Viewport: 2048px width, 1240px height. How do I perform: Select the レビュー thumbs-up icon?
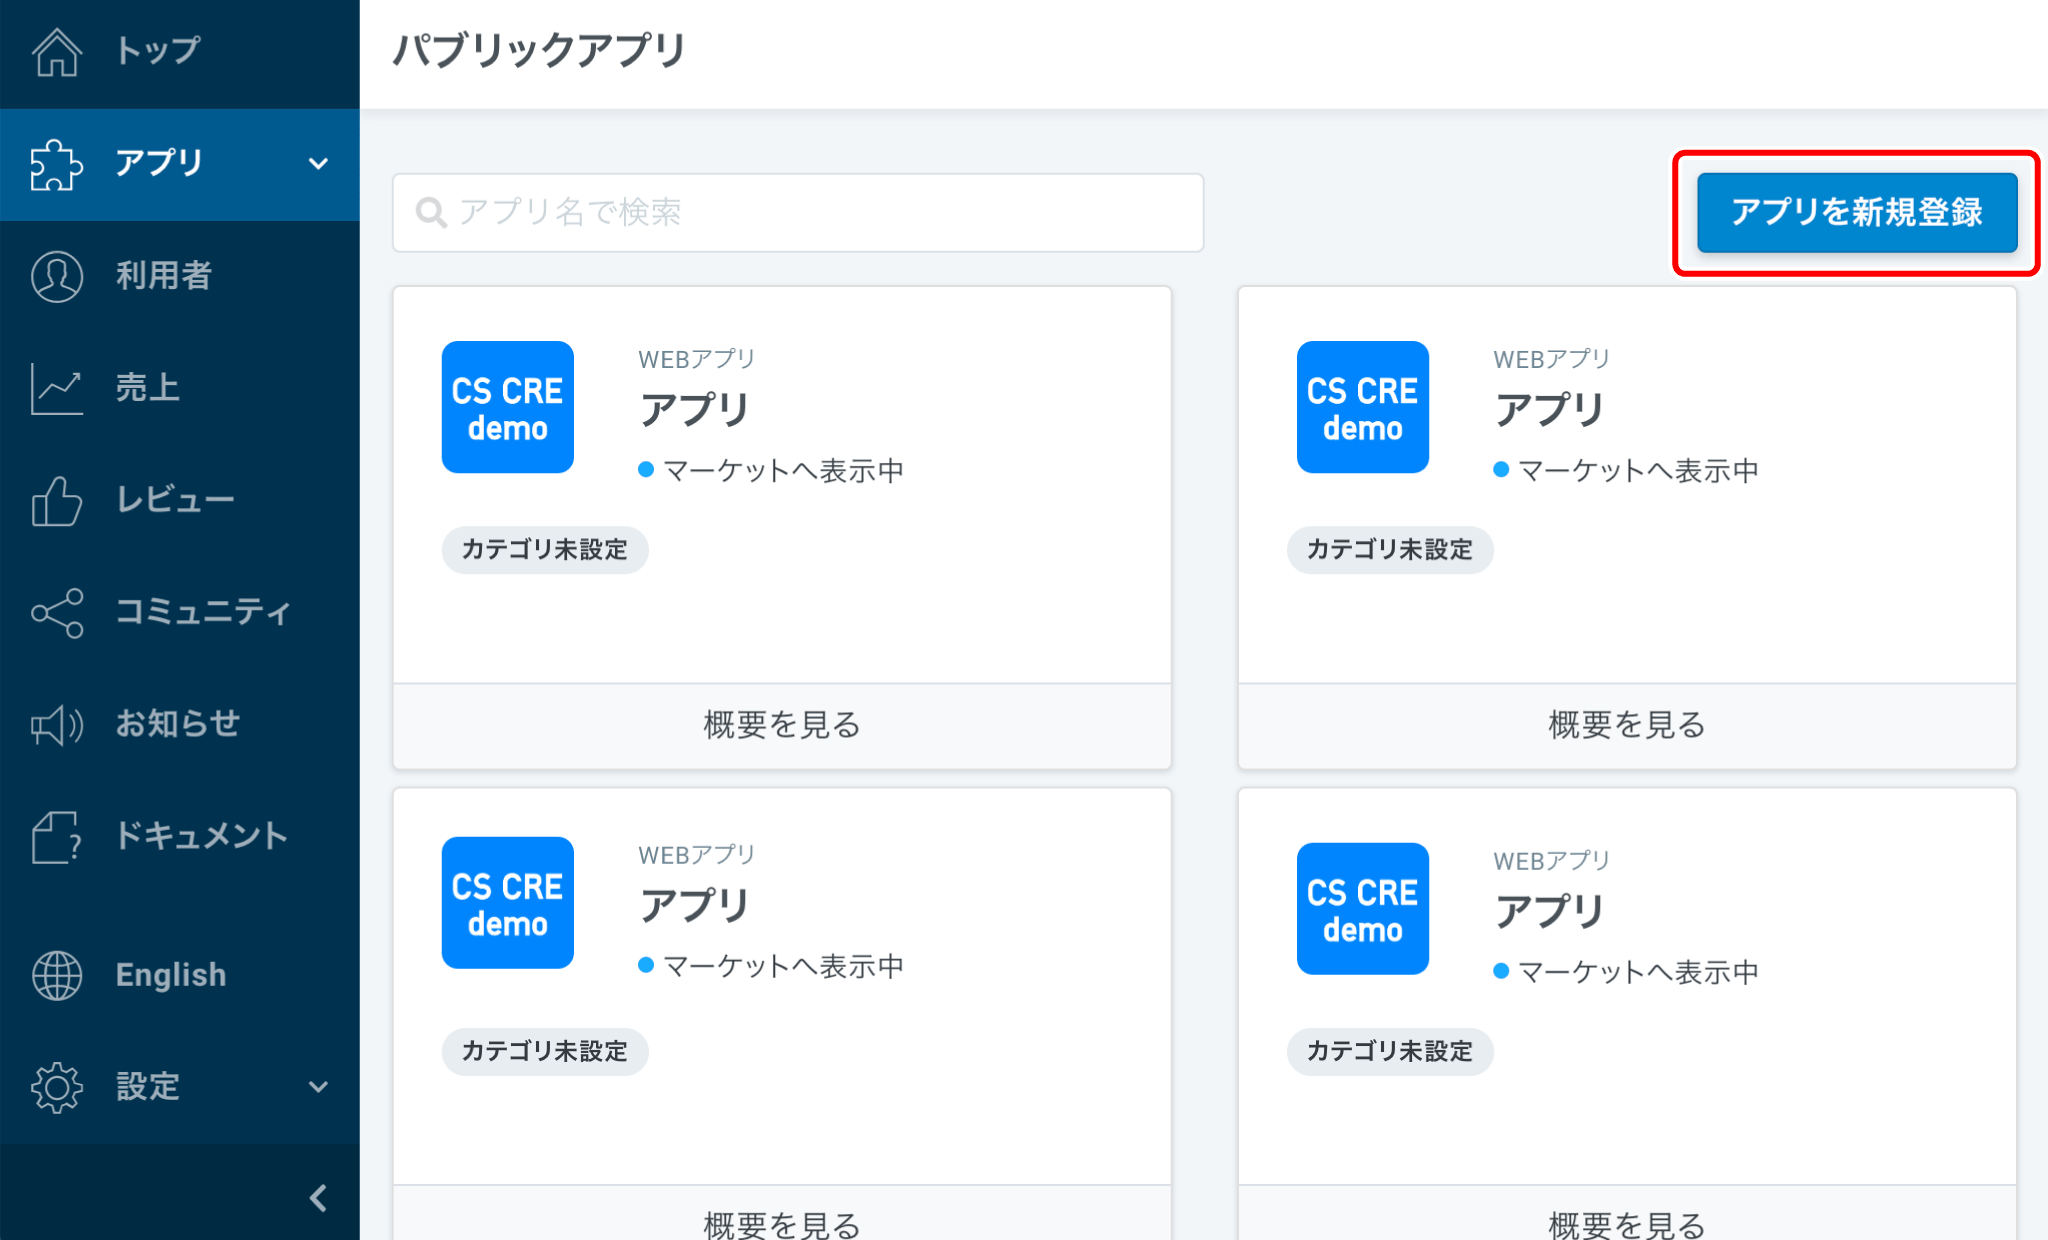pyautogui.click(x=57, y=500)
